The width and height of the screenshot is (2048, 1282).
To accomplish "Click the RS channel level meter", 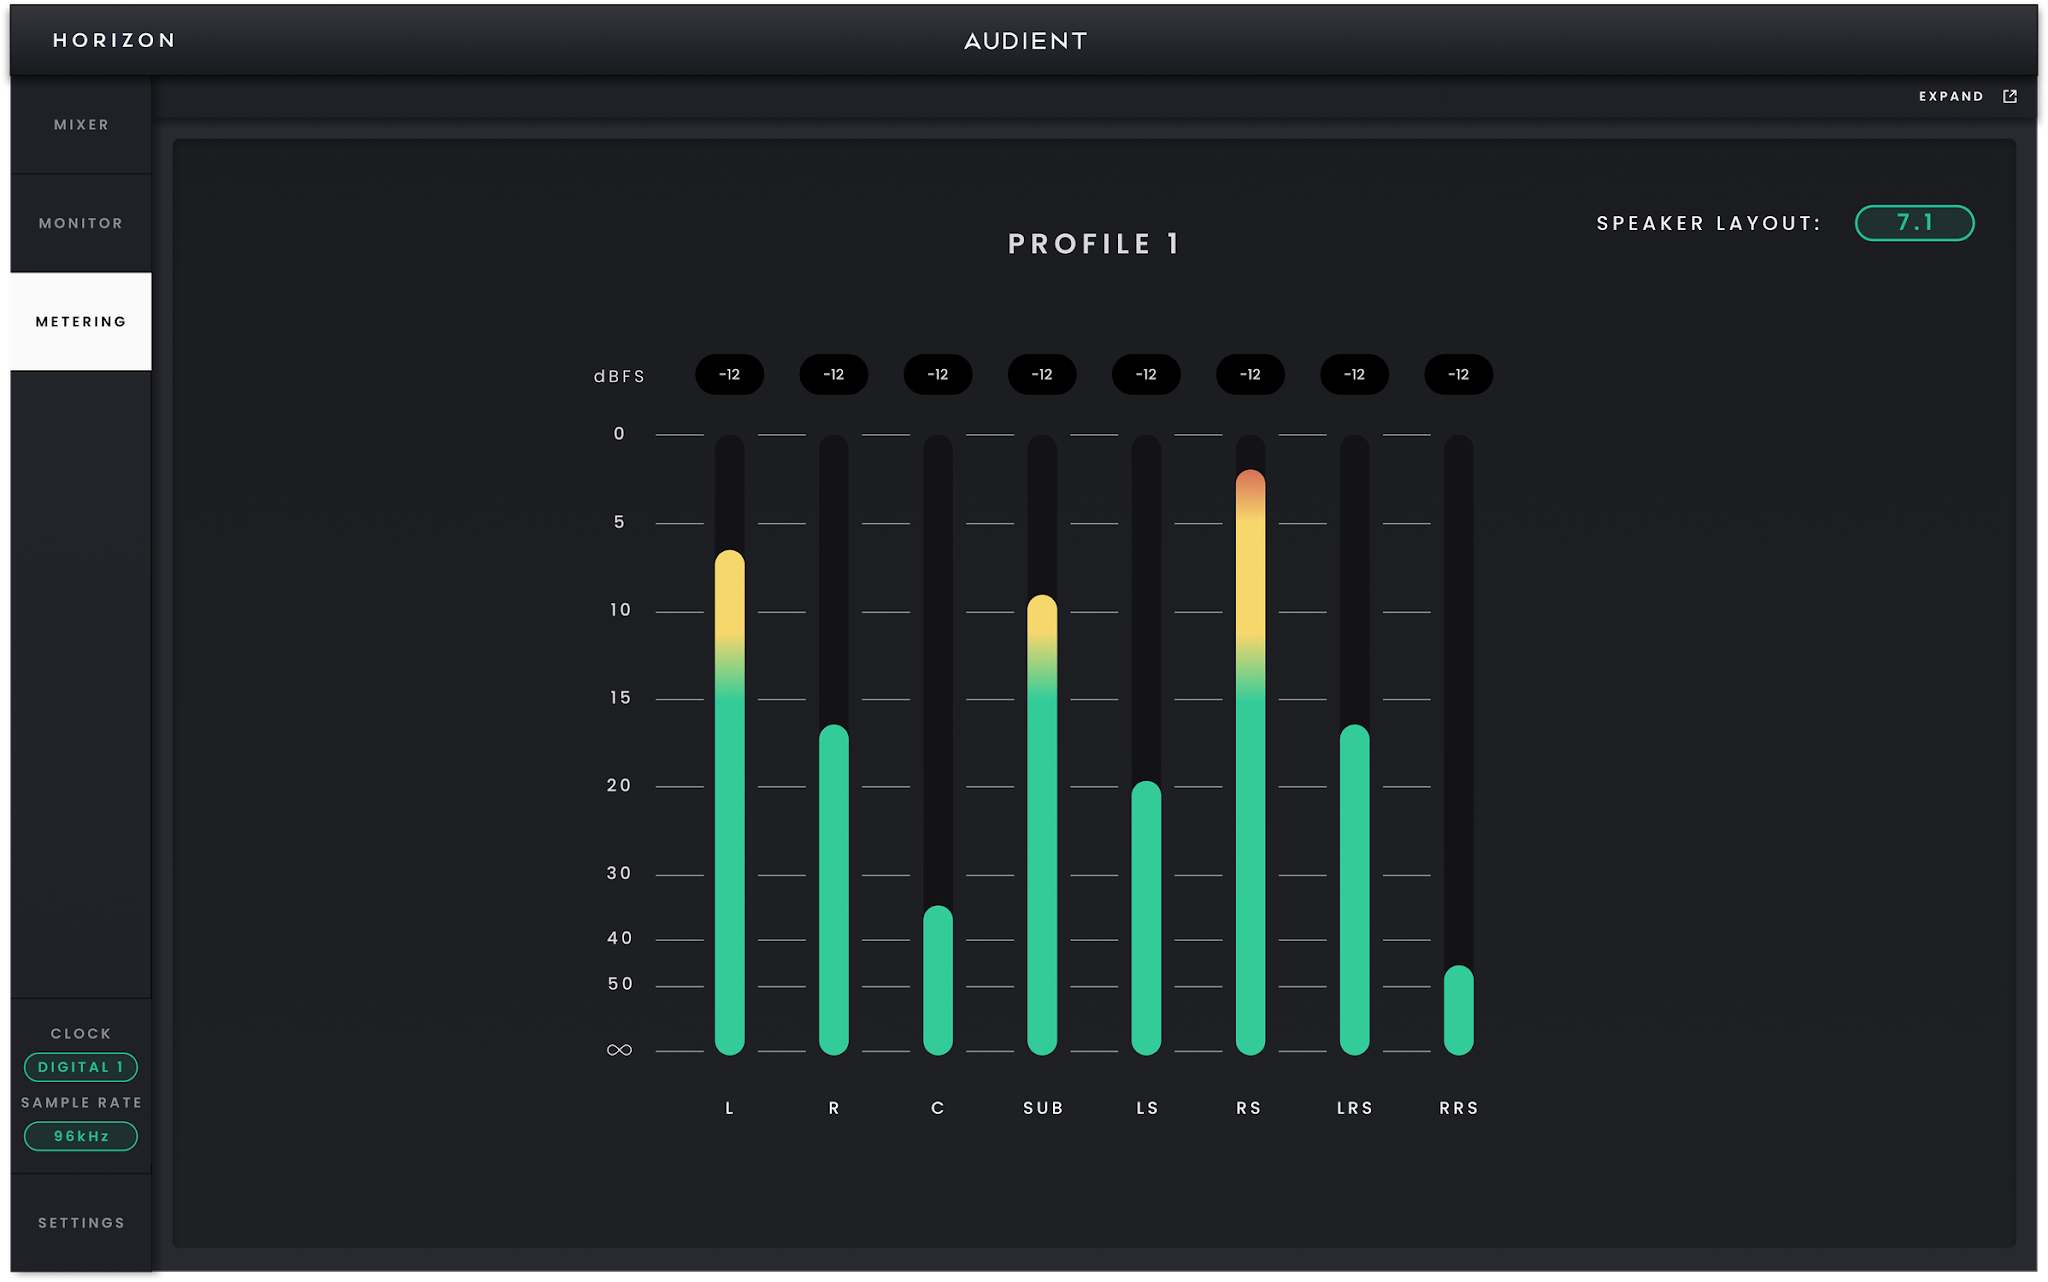I will [x=1250, y=745].
